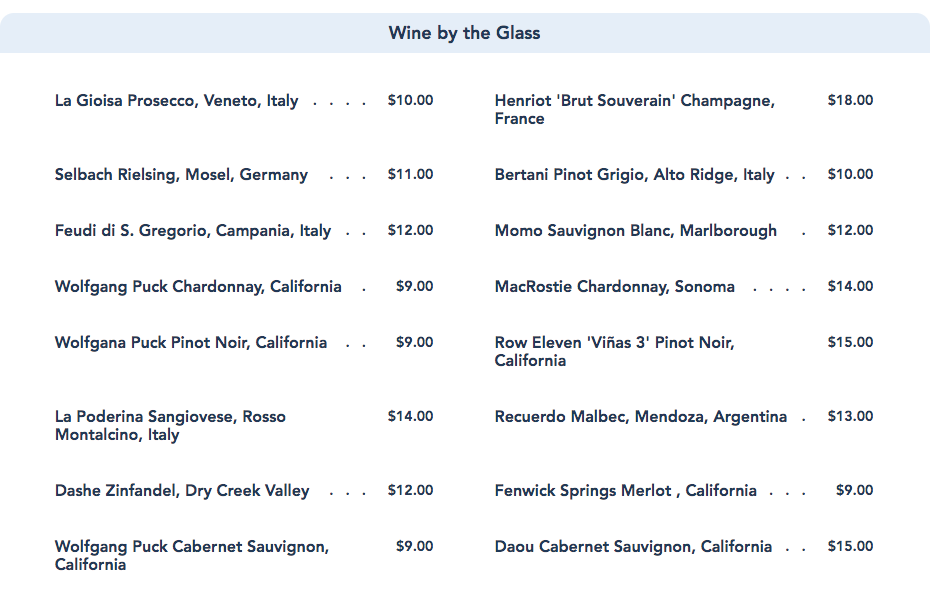Viewport: 935px width, 605px height.
Task: Select La Poderina Sangiovese, Rosso Montalcino
Action: tap(170, 426)
